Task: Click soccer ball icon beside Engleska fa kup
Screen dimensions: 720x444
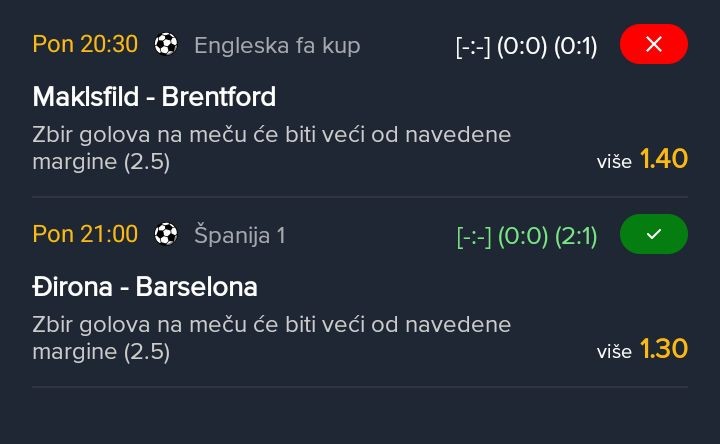Action: pos(166,45)
